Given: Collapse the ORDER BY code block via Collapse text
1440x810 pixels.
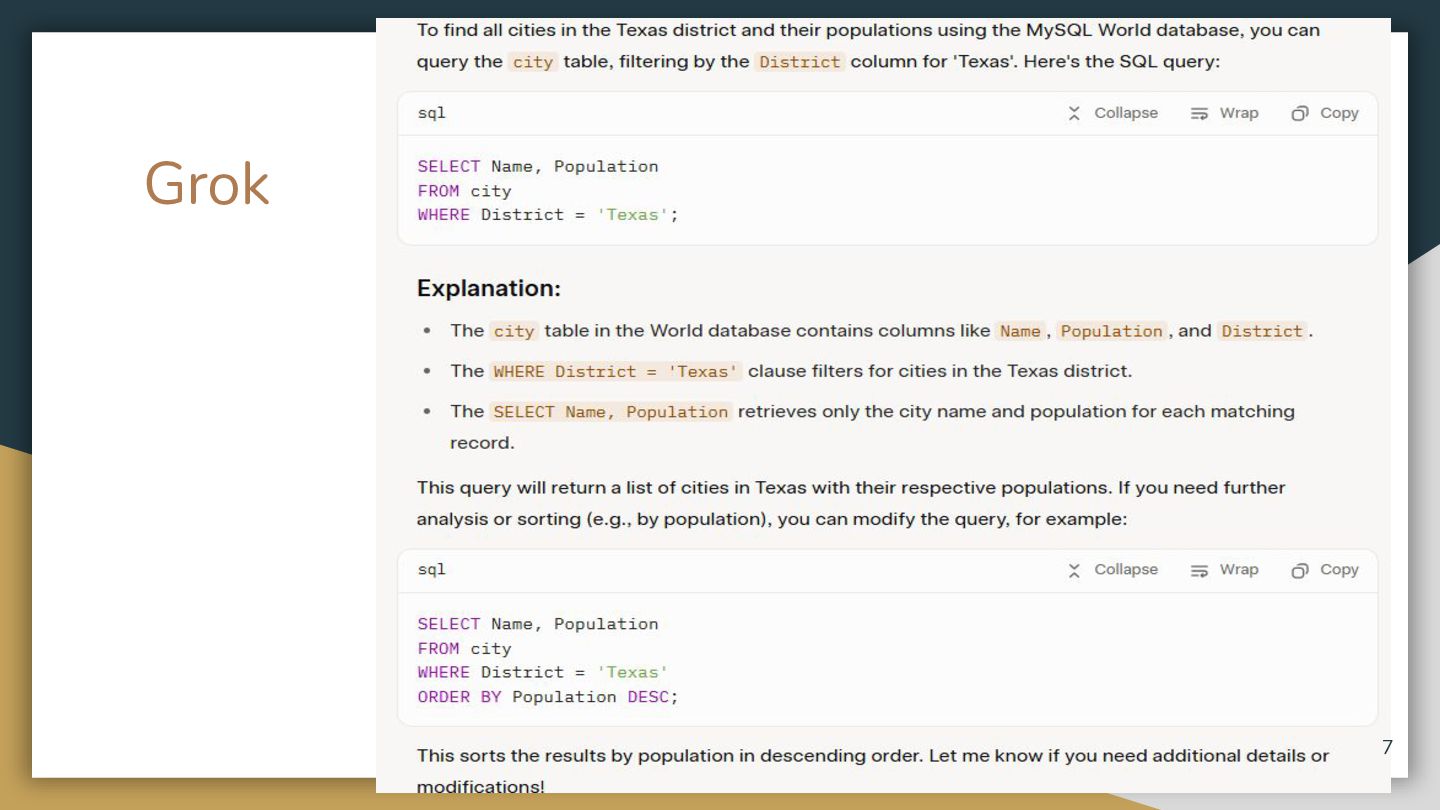Looking at the screenshot, I should click(x=1125, y=569).
